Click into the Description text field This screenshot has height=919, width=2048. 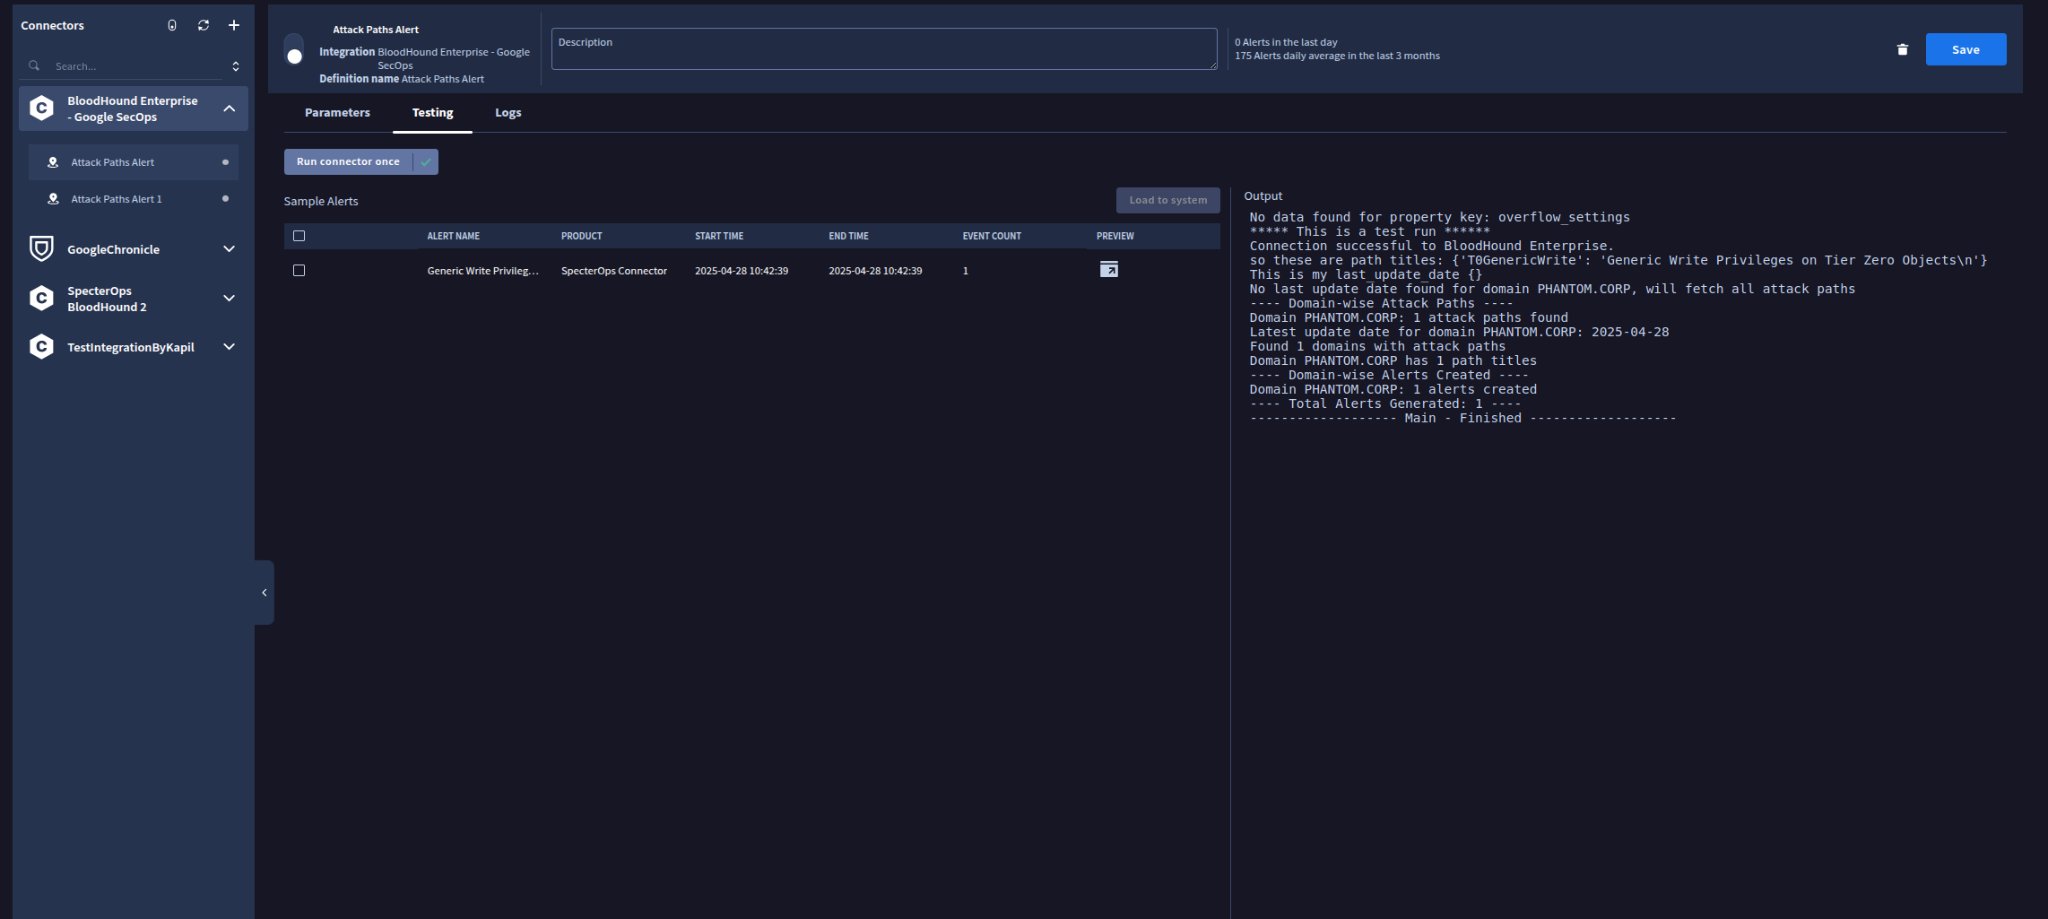(x=884, y=49)
